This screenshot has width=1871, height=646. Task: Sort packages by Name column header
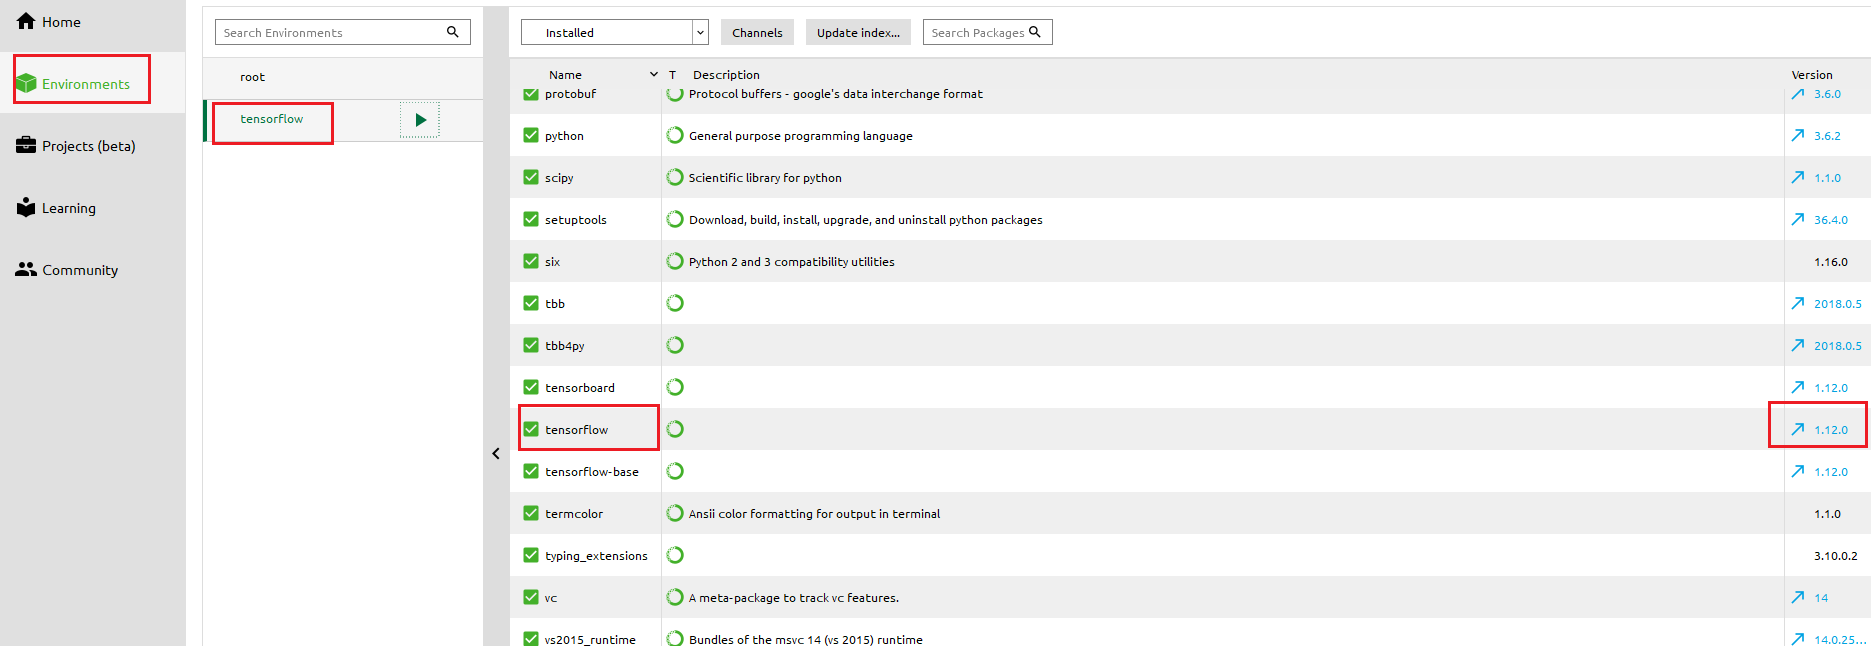pos(565,75)
